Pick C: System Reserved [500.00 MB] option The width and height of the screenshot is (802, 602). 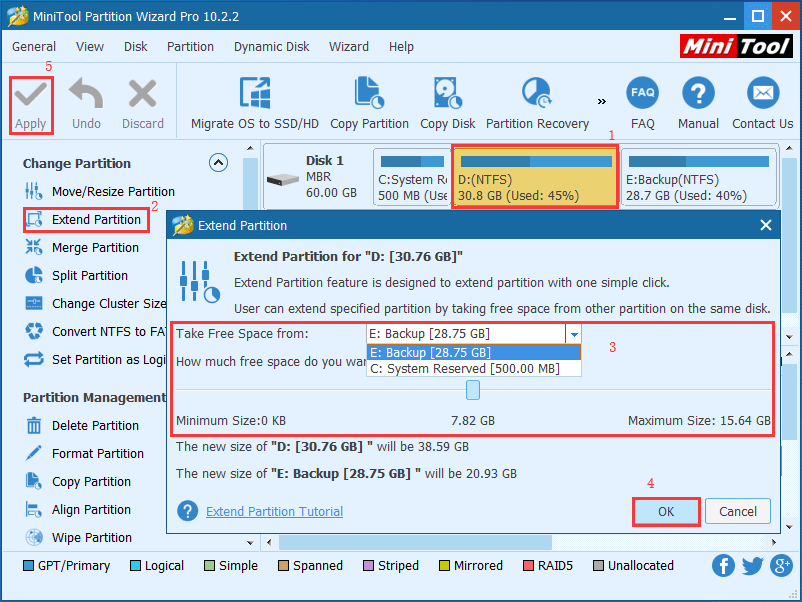coord(474,369)
